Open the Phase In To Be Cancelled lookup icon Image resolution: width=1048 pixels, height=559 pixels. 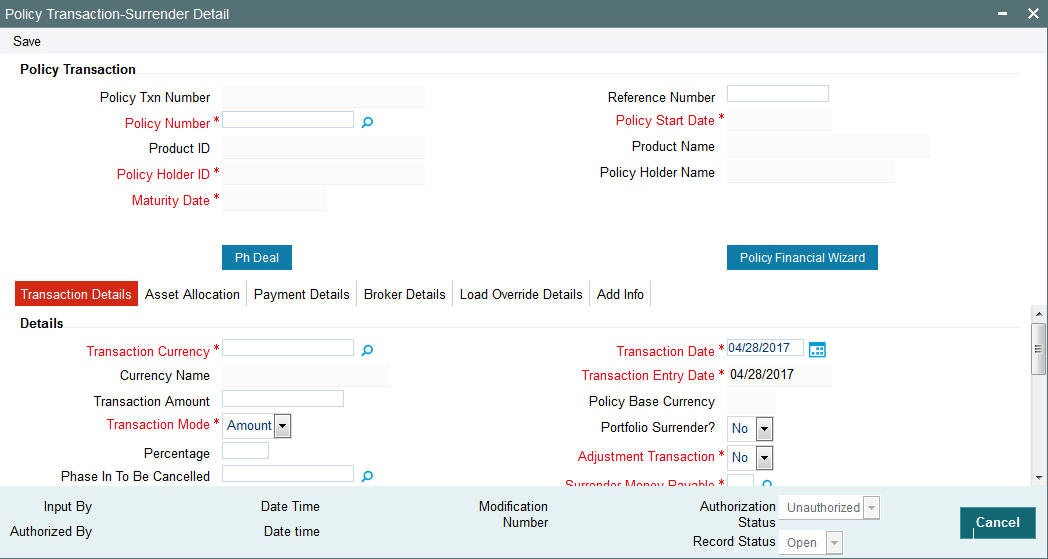(367, 476)
